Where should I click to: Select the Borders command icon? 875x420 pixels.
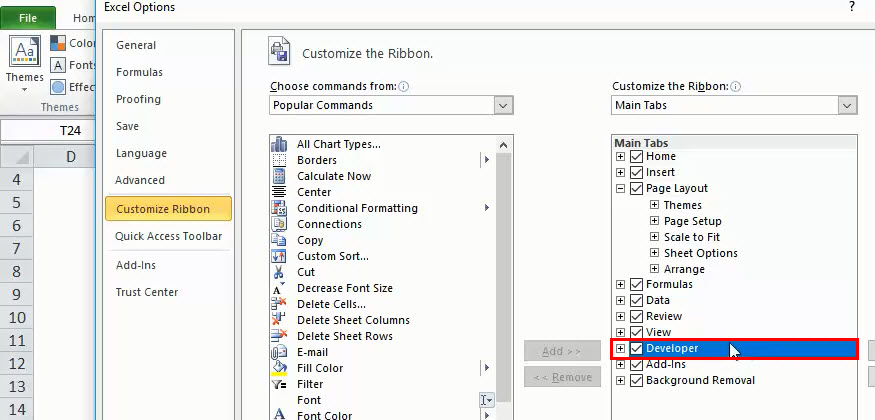click(x=280, y=160)
